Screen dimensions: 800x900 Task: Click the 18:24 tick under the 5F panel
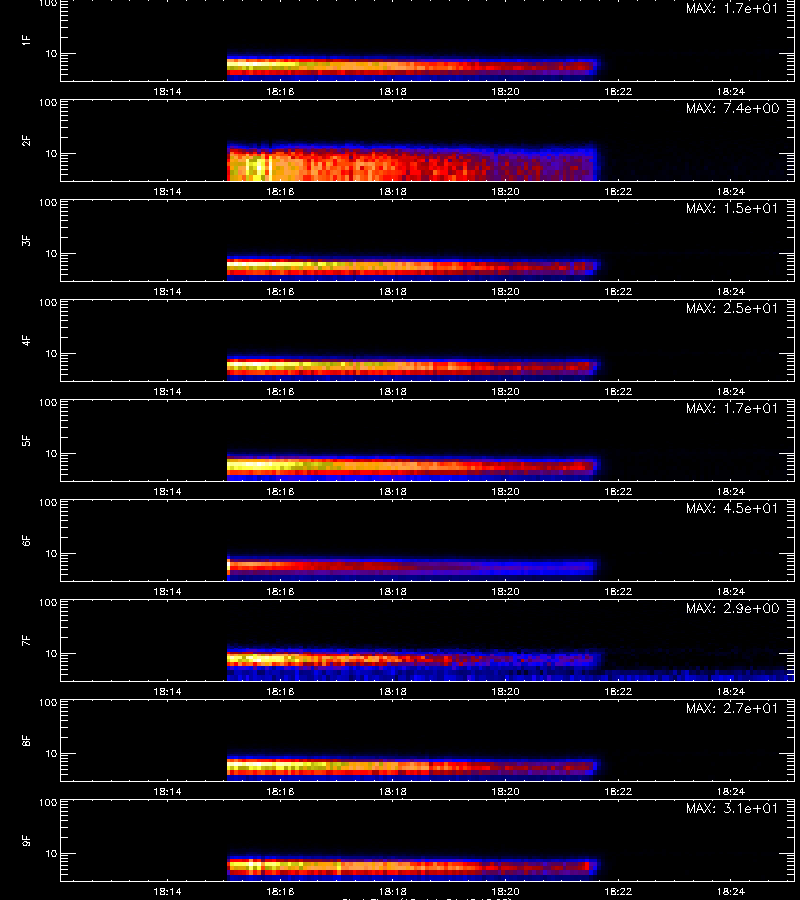pyautogui.click(x=731, y=491)
